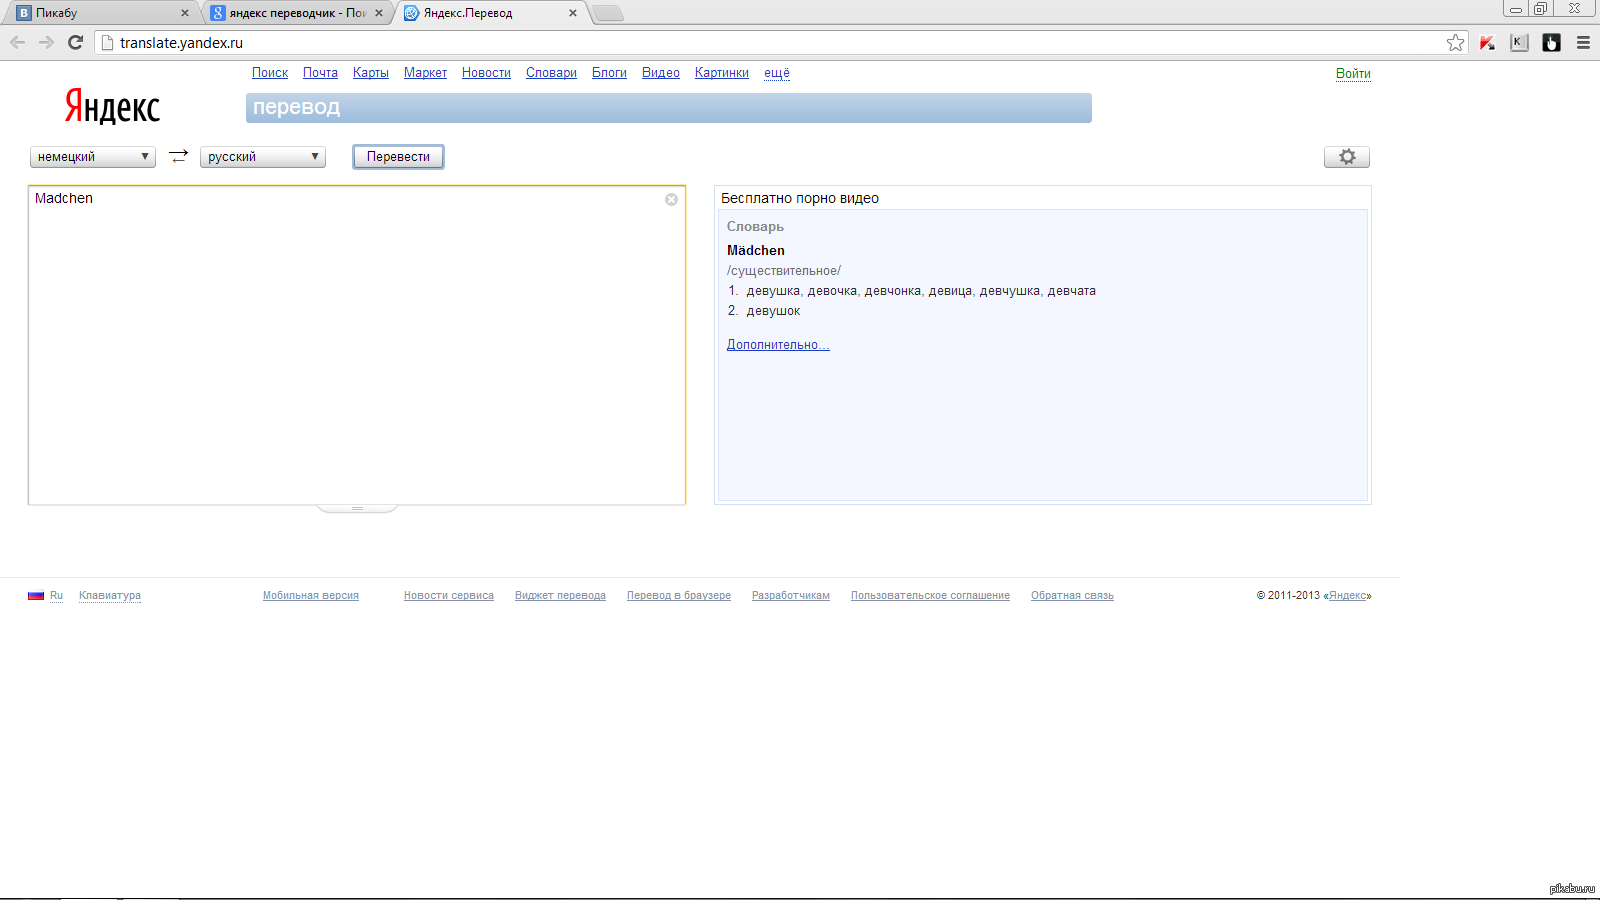Expand the ещё services menu

click(777, 73)
